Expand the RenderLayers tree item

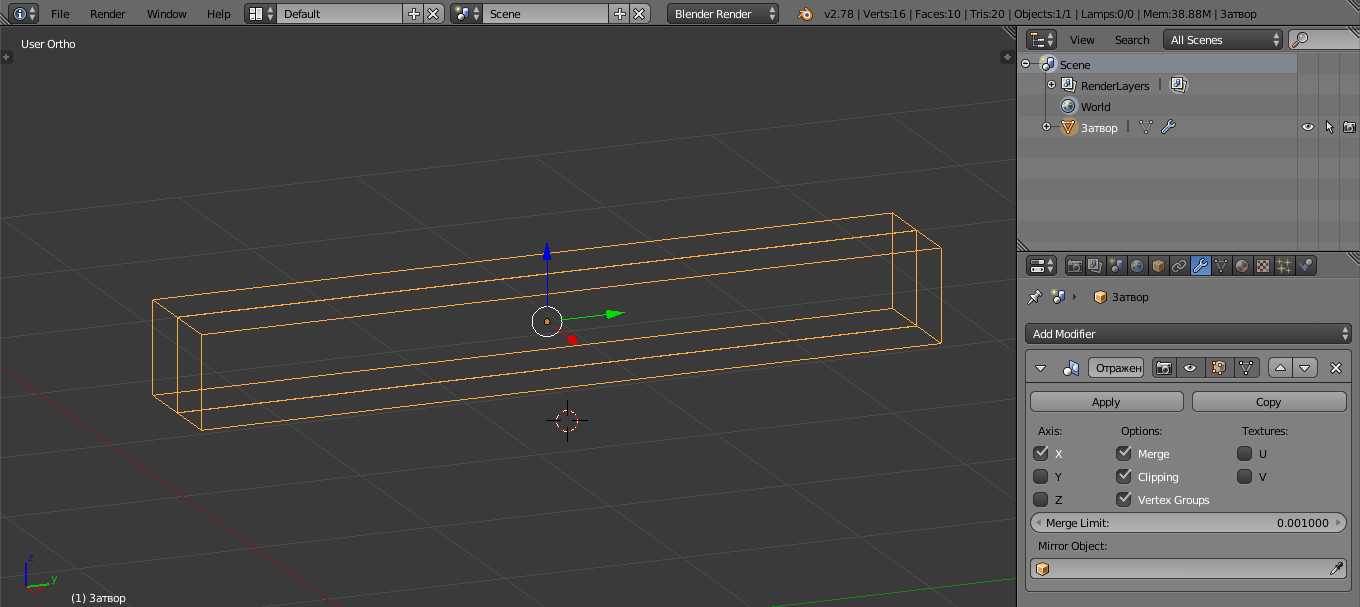(1051, 85)
